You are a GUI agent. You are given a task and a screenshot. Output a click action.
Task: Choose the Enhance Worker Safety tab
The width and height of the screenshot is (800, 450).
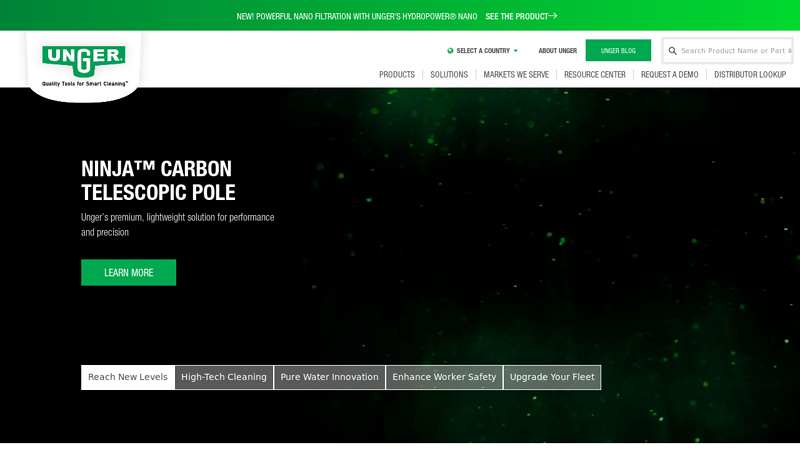pyautogui.click(x=444, y=377)
